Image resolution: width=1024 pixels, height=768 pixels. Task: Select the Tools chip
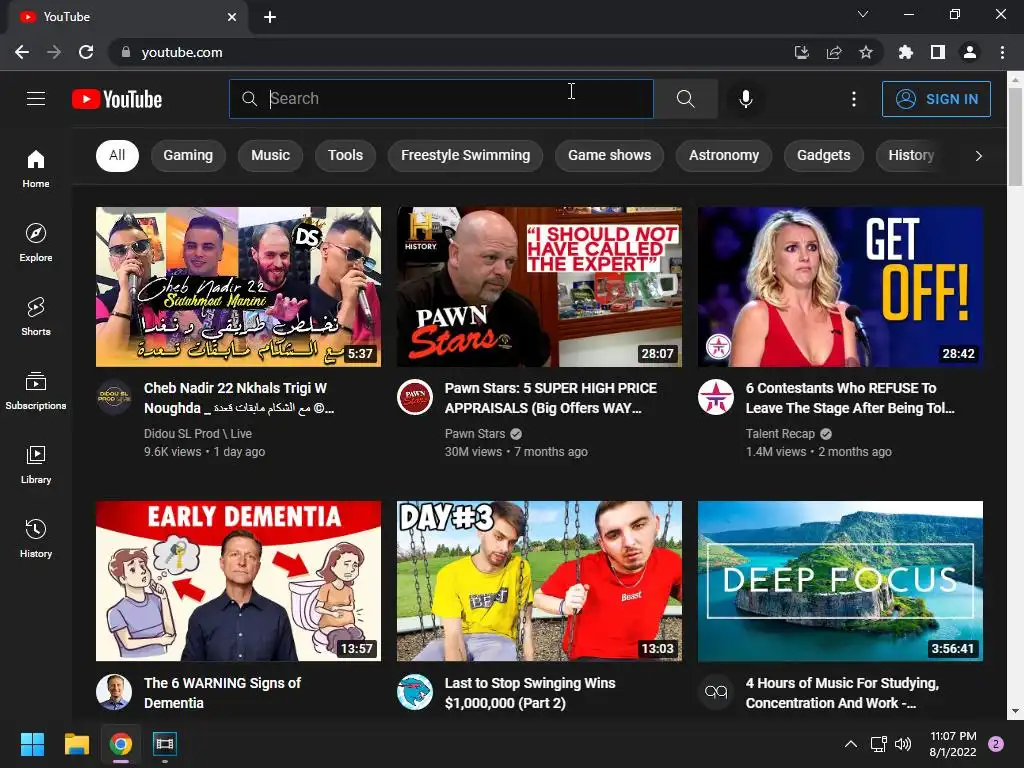click(x=345, y=155)
